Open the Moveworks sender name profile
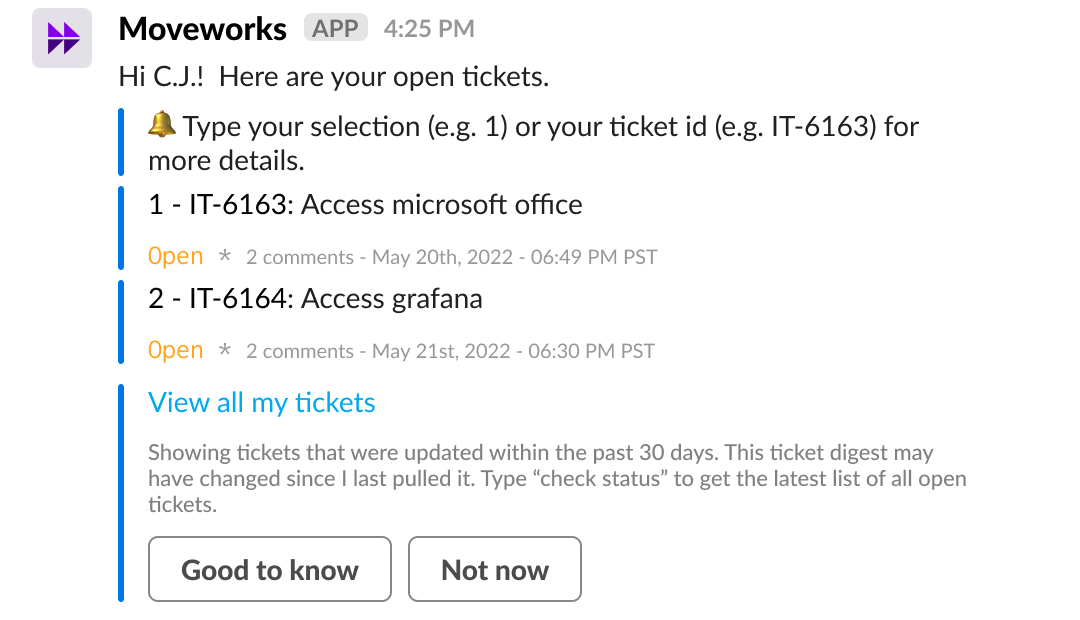Image resolution: width=1080 pixels, height=620 pixels. pos(202,29)
